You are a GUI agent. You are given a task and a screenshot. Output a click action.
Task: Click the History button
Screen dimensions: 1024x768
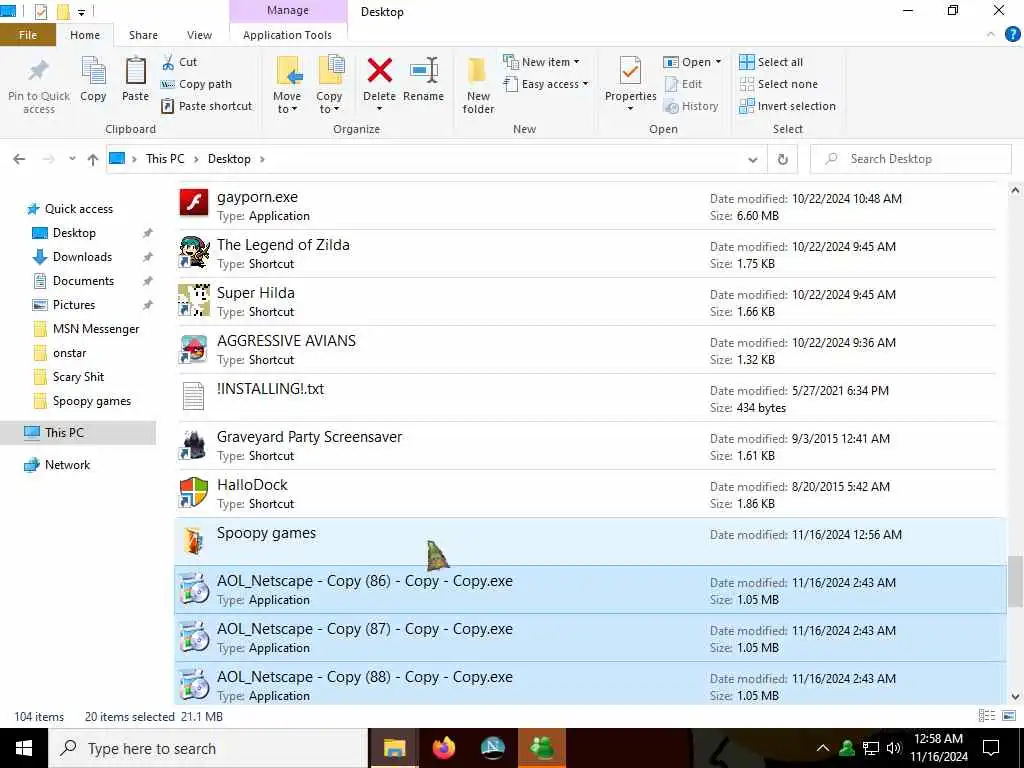(691, 106)
